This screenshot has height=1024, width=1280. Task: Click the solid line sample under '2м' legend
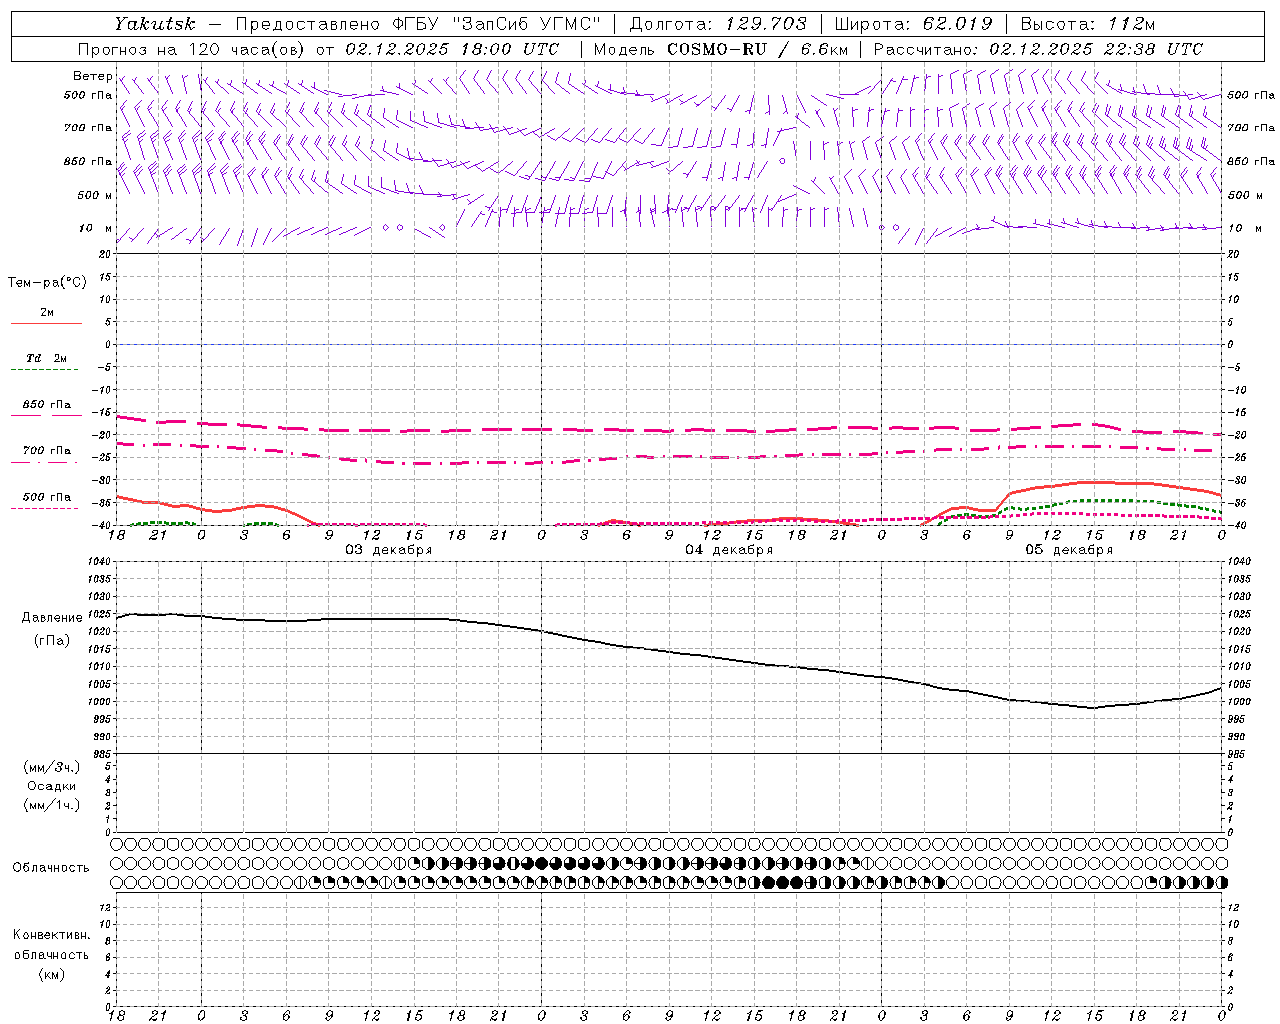[46, 324]
